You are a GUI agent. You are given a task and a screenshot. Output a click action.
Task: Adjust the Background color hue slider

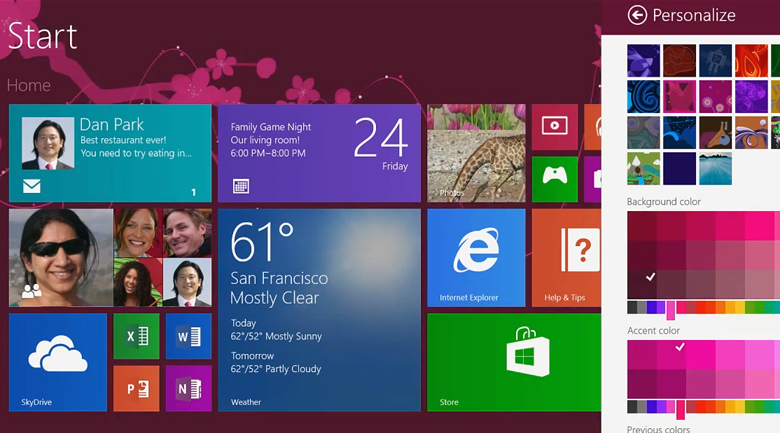[x=670, y=309]
